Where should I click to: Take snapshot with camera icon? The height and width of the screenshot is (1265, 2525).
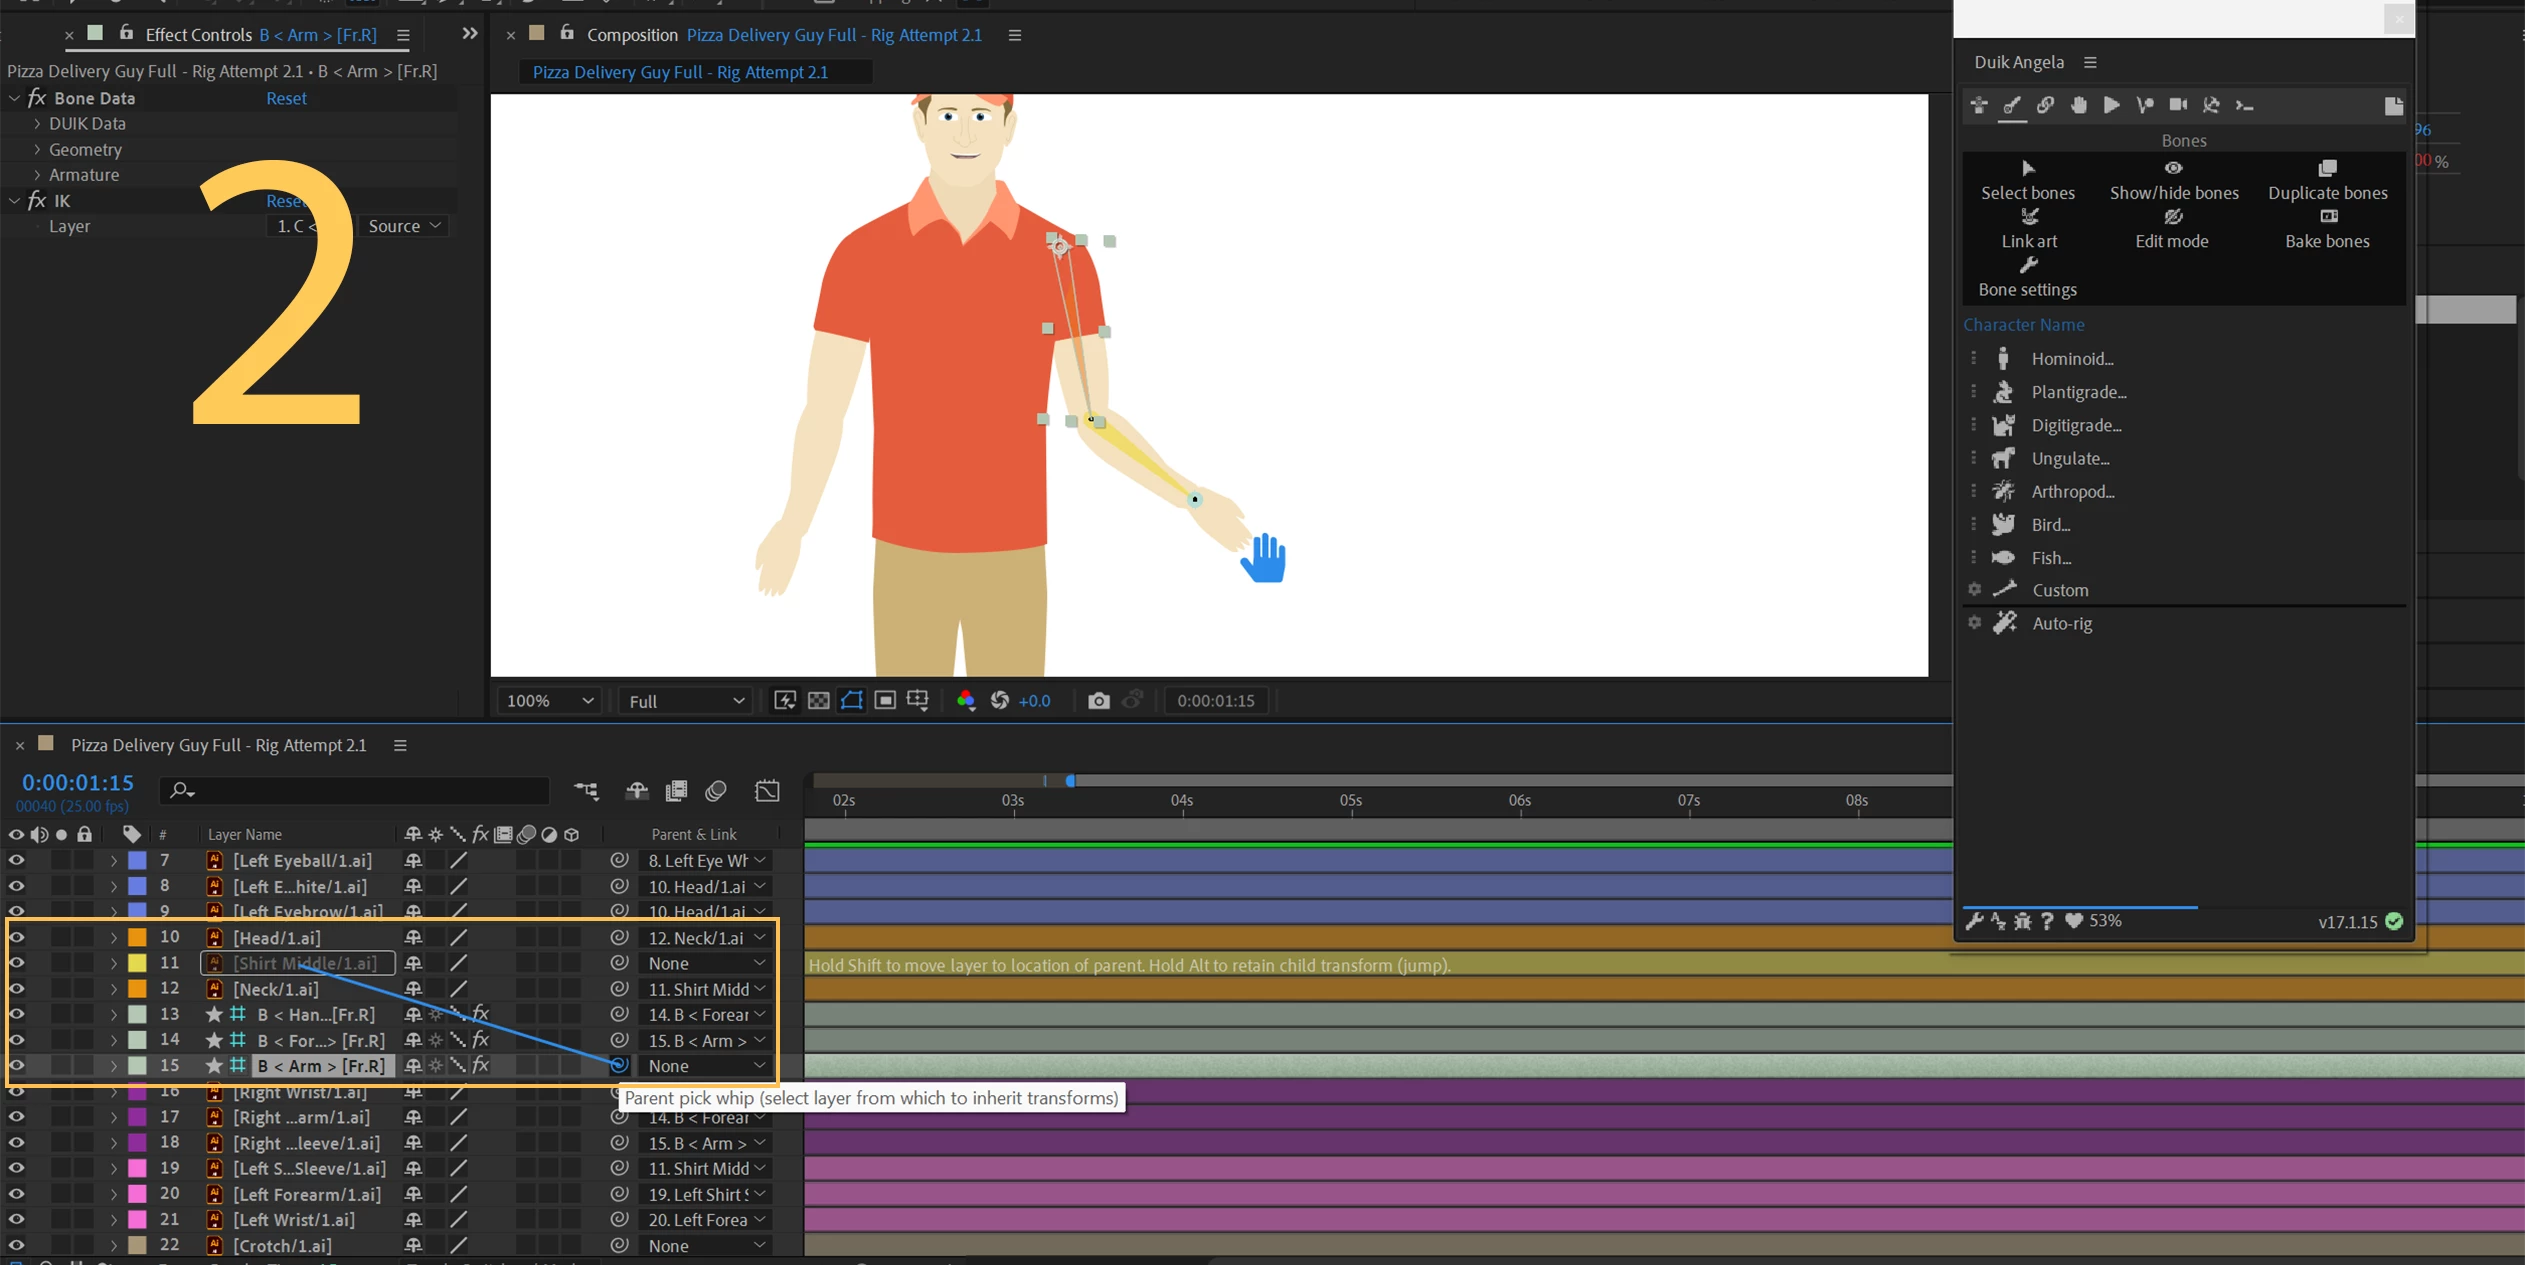(1098, 701)
